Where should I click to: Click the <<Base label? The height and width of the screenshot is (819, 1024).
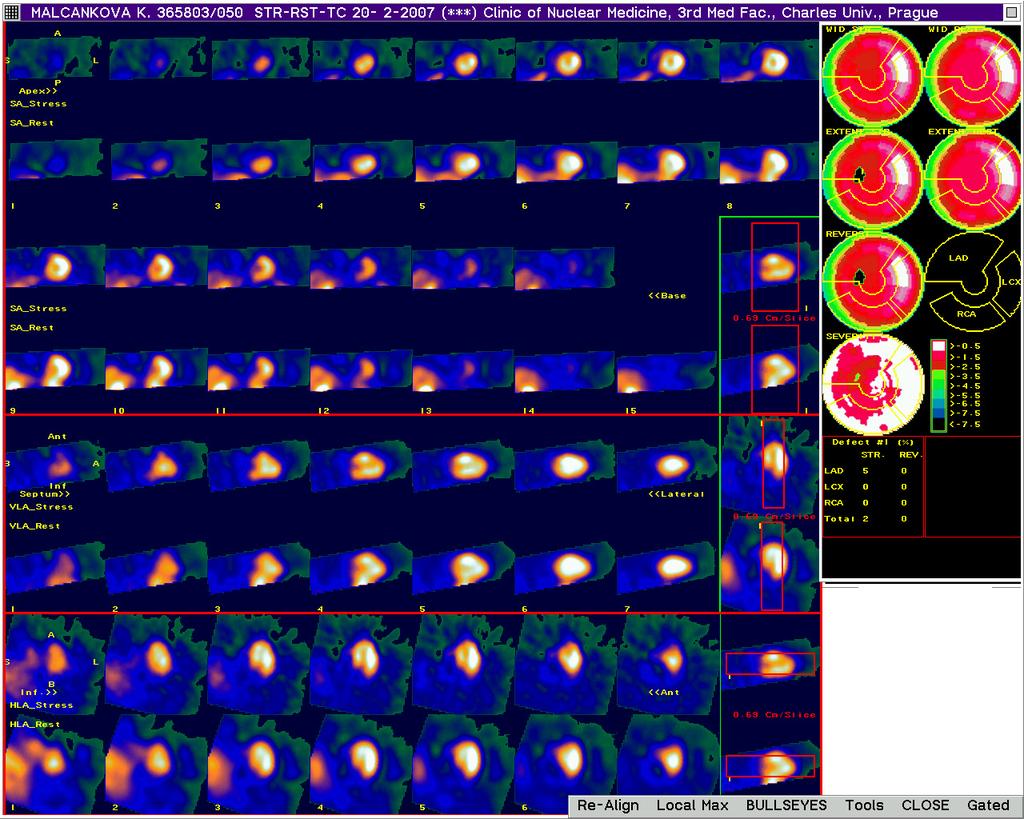pos(667,296)
